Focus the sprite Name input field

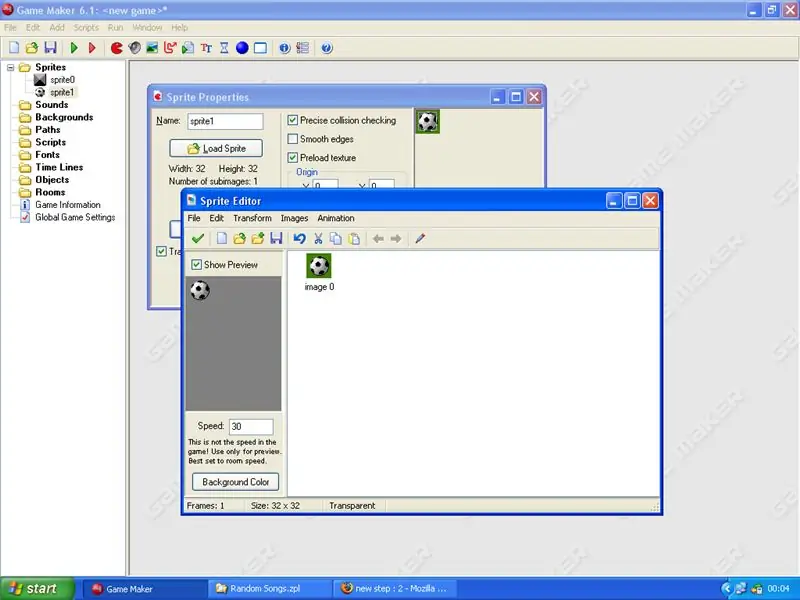point(225,121)
